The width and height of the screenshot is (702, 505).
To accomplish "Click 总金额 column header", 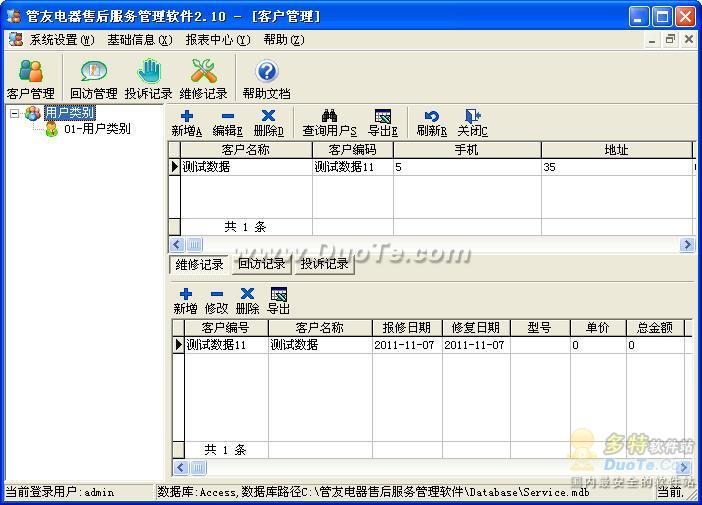I will 655,328.
